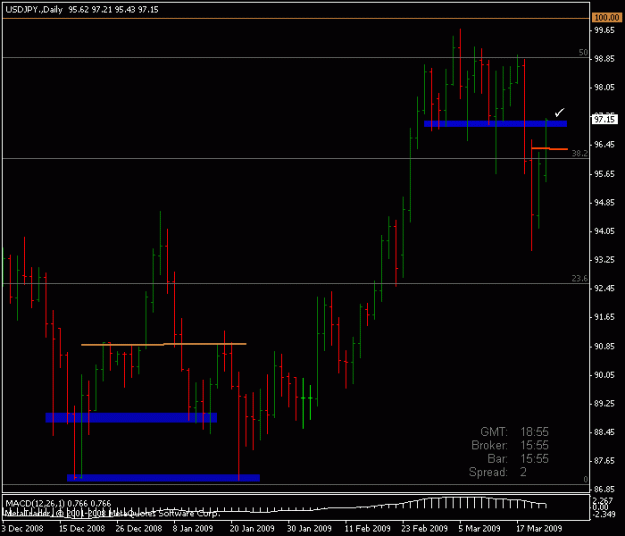Click the Fibonacci 38.2 level label
This screenshot has width=625, height=536.
(x=580, y=153)
